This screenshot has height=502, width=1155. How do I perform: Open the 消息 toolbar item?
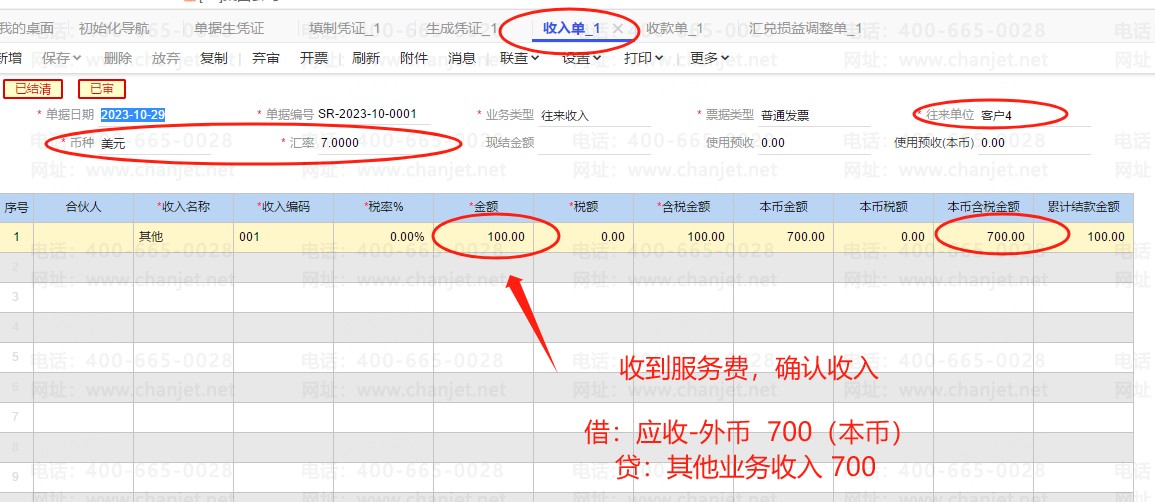(462, 58)
